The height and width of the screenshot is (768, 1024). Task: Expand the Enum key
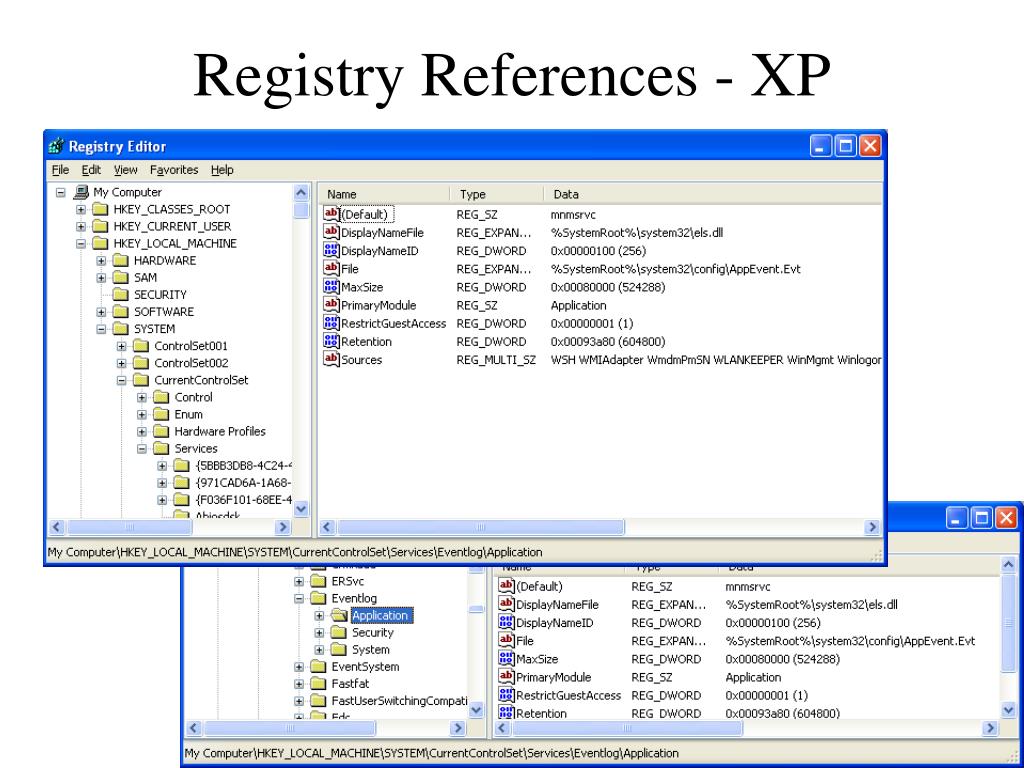click(x=142, y=415)
